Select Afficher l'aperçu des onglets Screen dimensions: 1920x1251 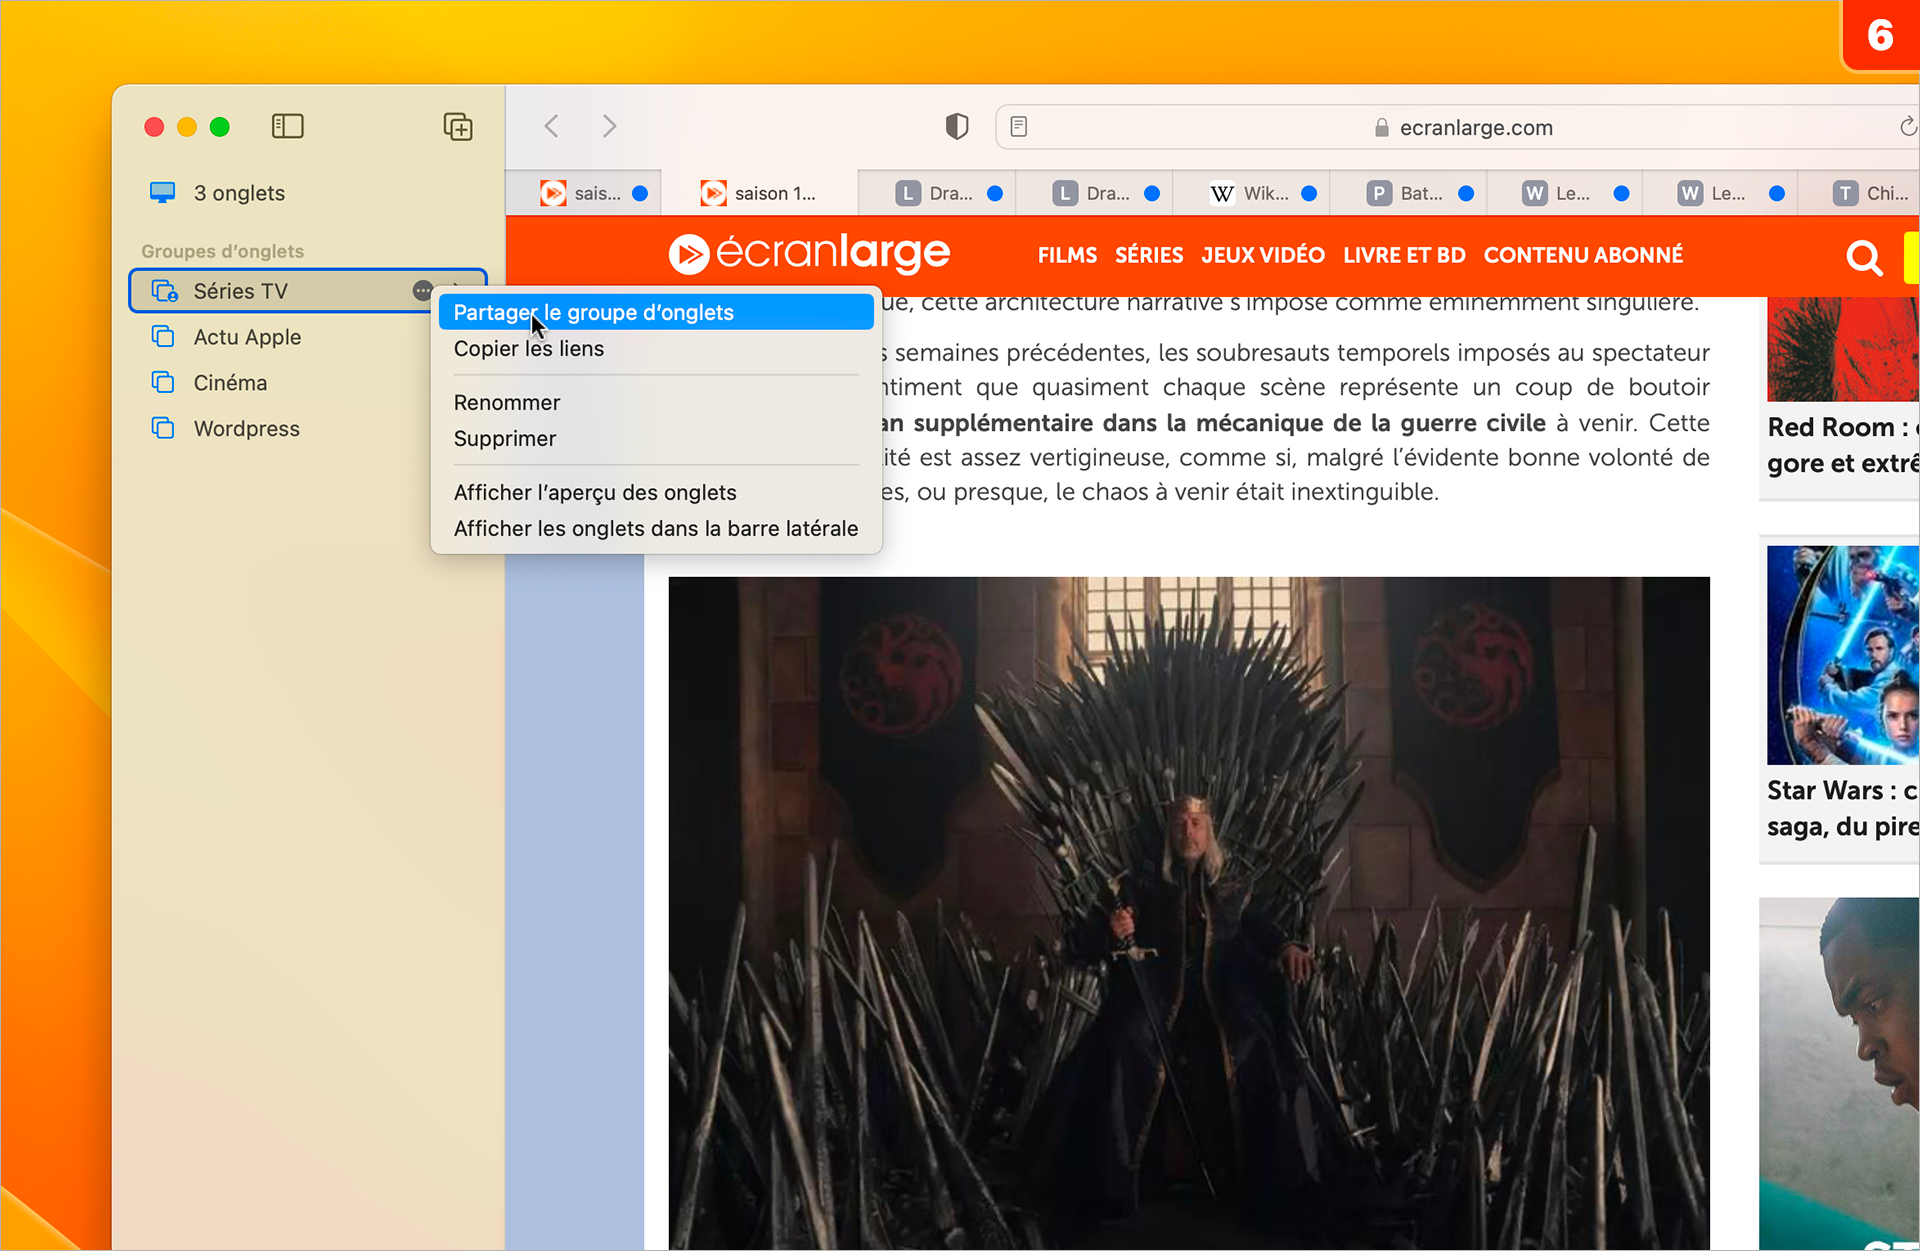pyautogui.click(x=595, y=493)
